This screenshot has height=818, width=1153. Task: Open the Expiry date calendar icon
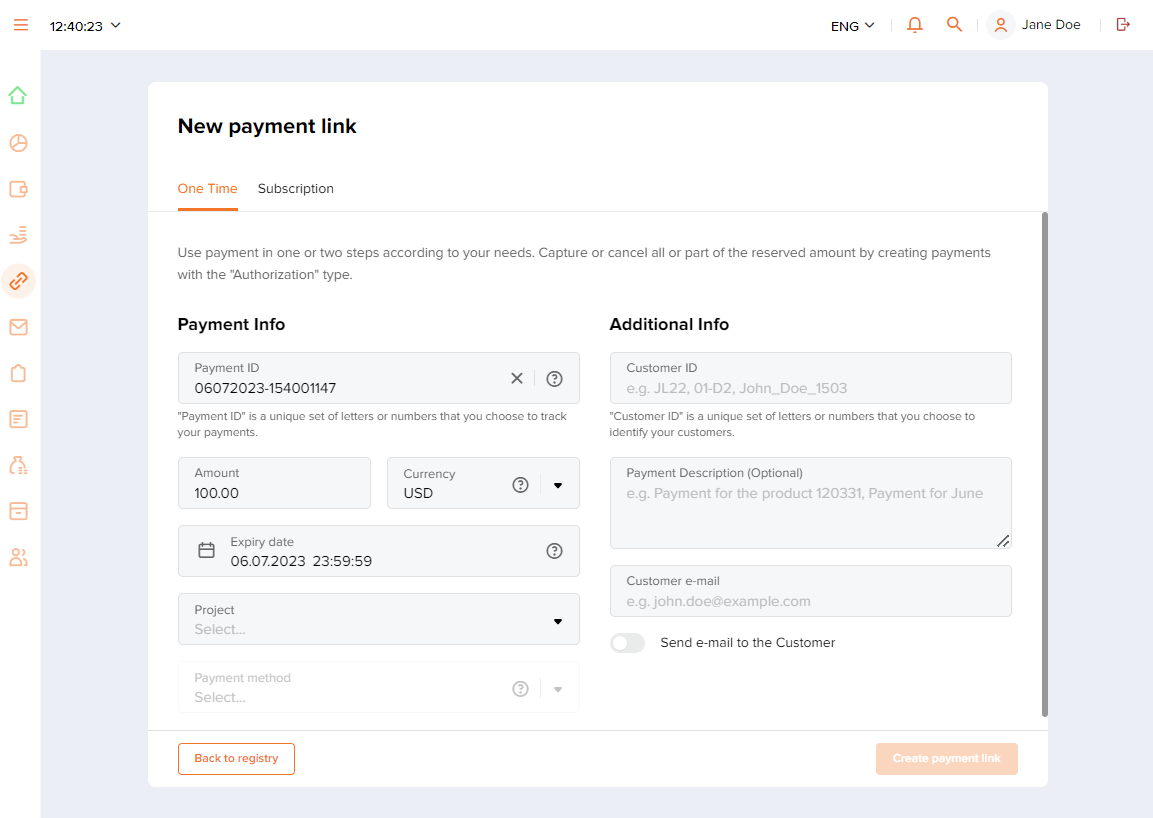coord(207,550)
